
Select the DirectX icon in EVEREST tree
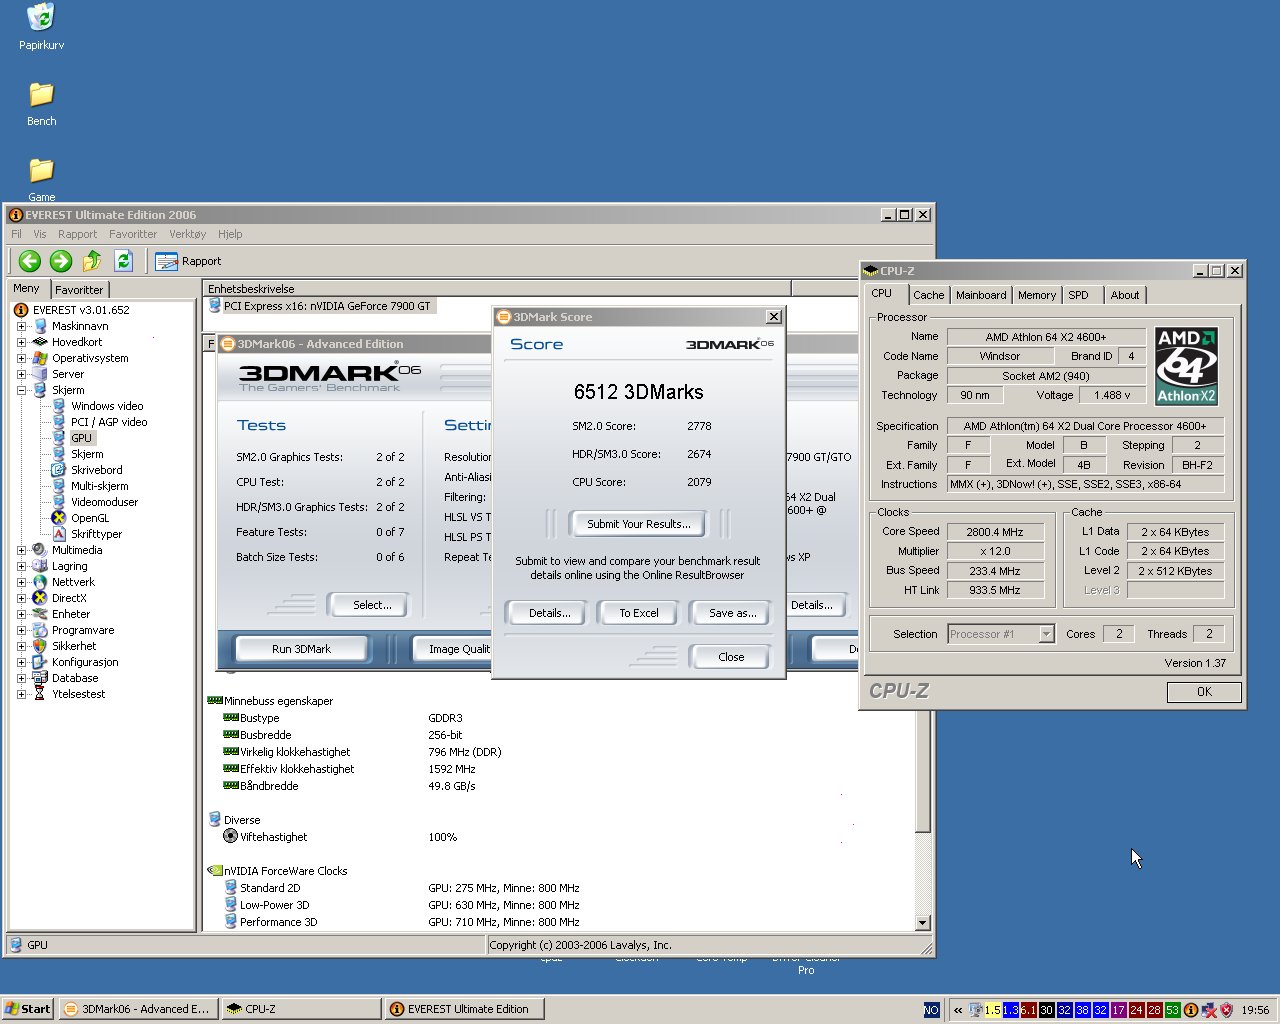tap(40, 598)
